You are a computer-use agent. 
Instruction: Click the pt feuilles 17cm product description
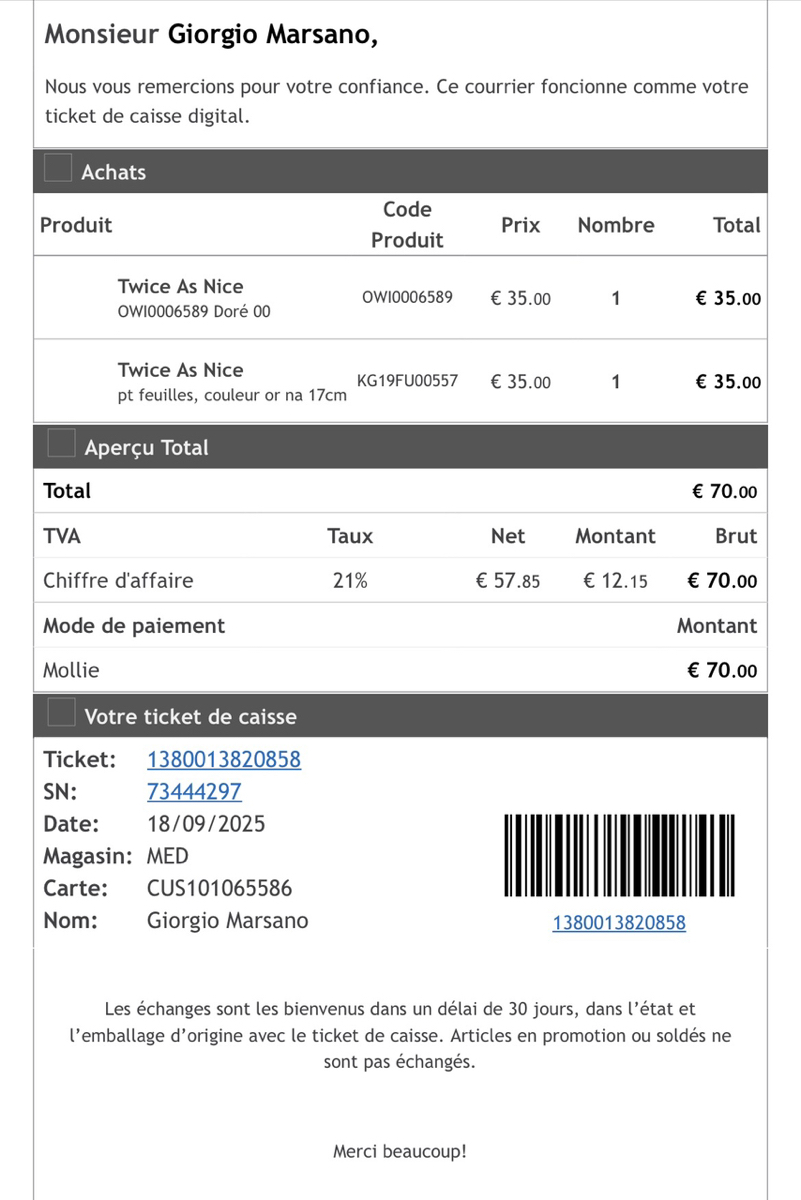pyautogui.click(x=232, y=396)
